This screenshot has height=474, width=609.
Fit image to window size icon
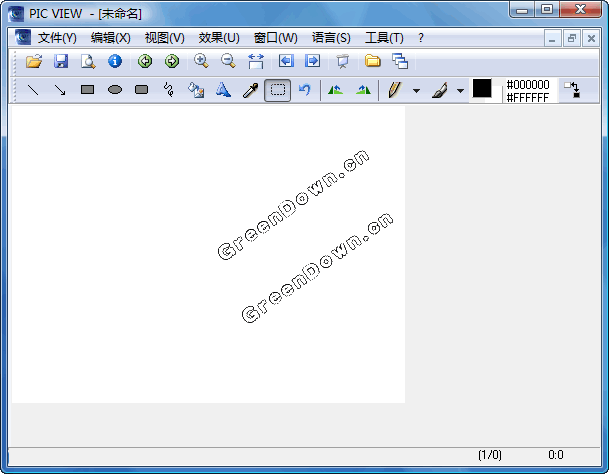point(256,61)
